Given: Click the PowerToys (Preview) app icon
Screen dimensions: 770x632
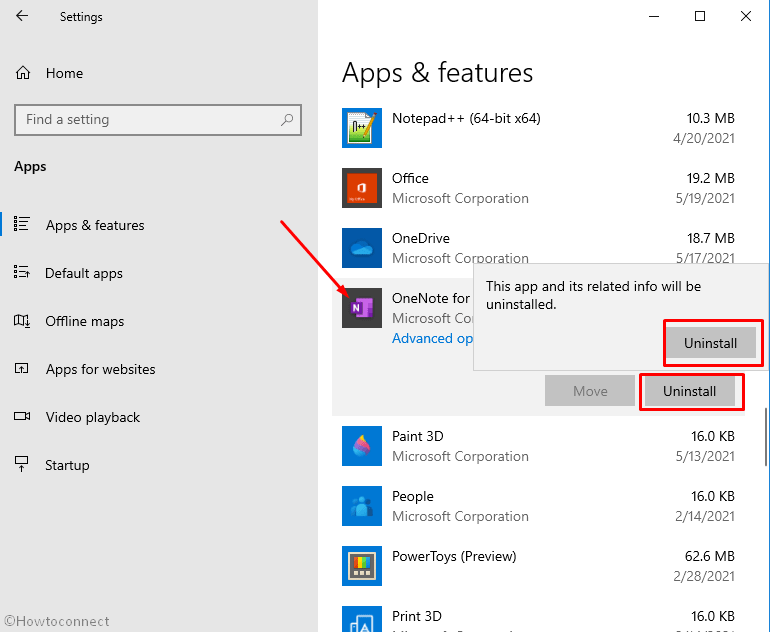Looking at the screenshot, I should (362, 566).
